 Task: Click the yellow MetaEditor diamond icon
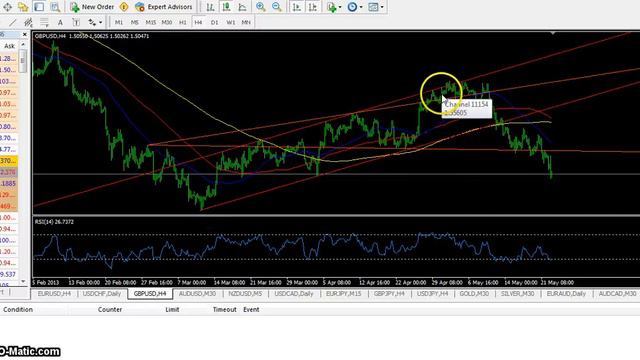click(124, 7)
